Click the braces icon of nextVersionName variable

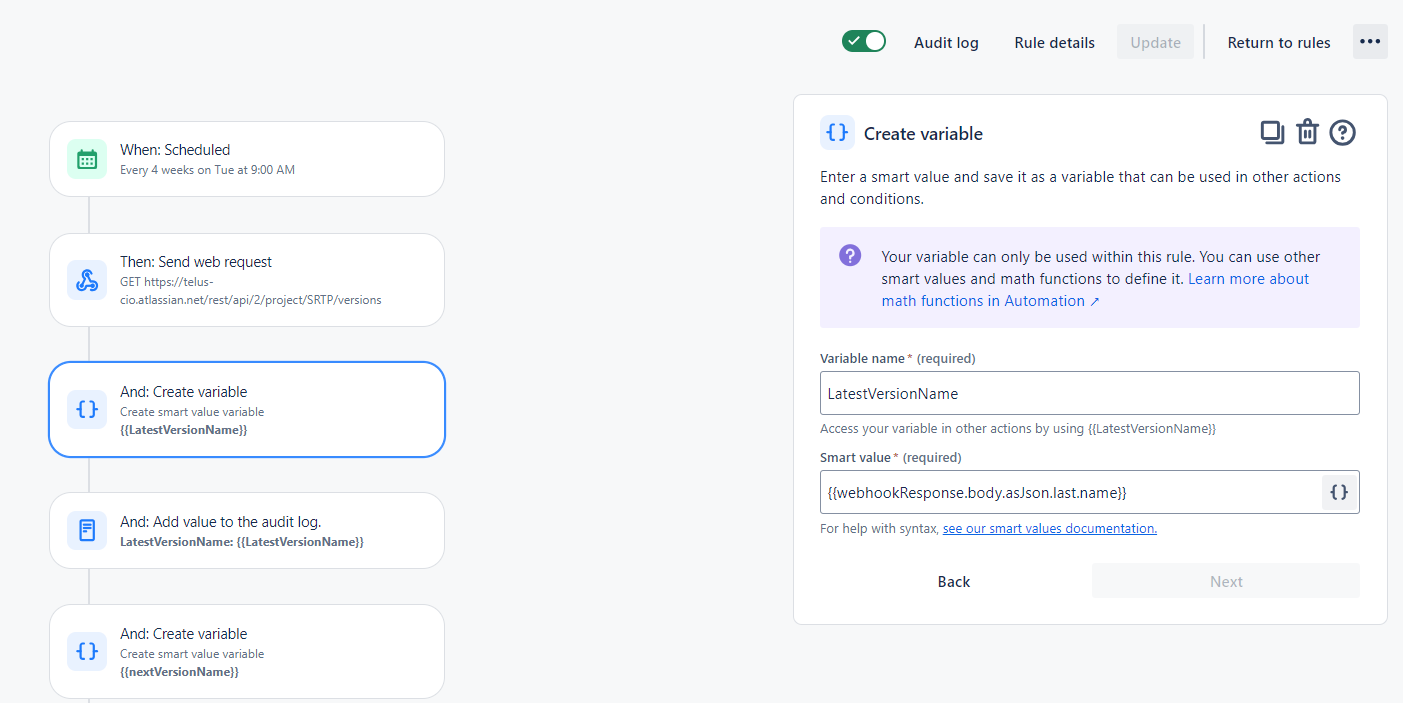[87, 651]
